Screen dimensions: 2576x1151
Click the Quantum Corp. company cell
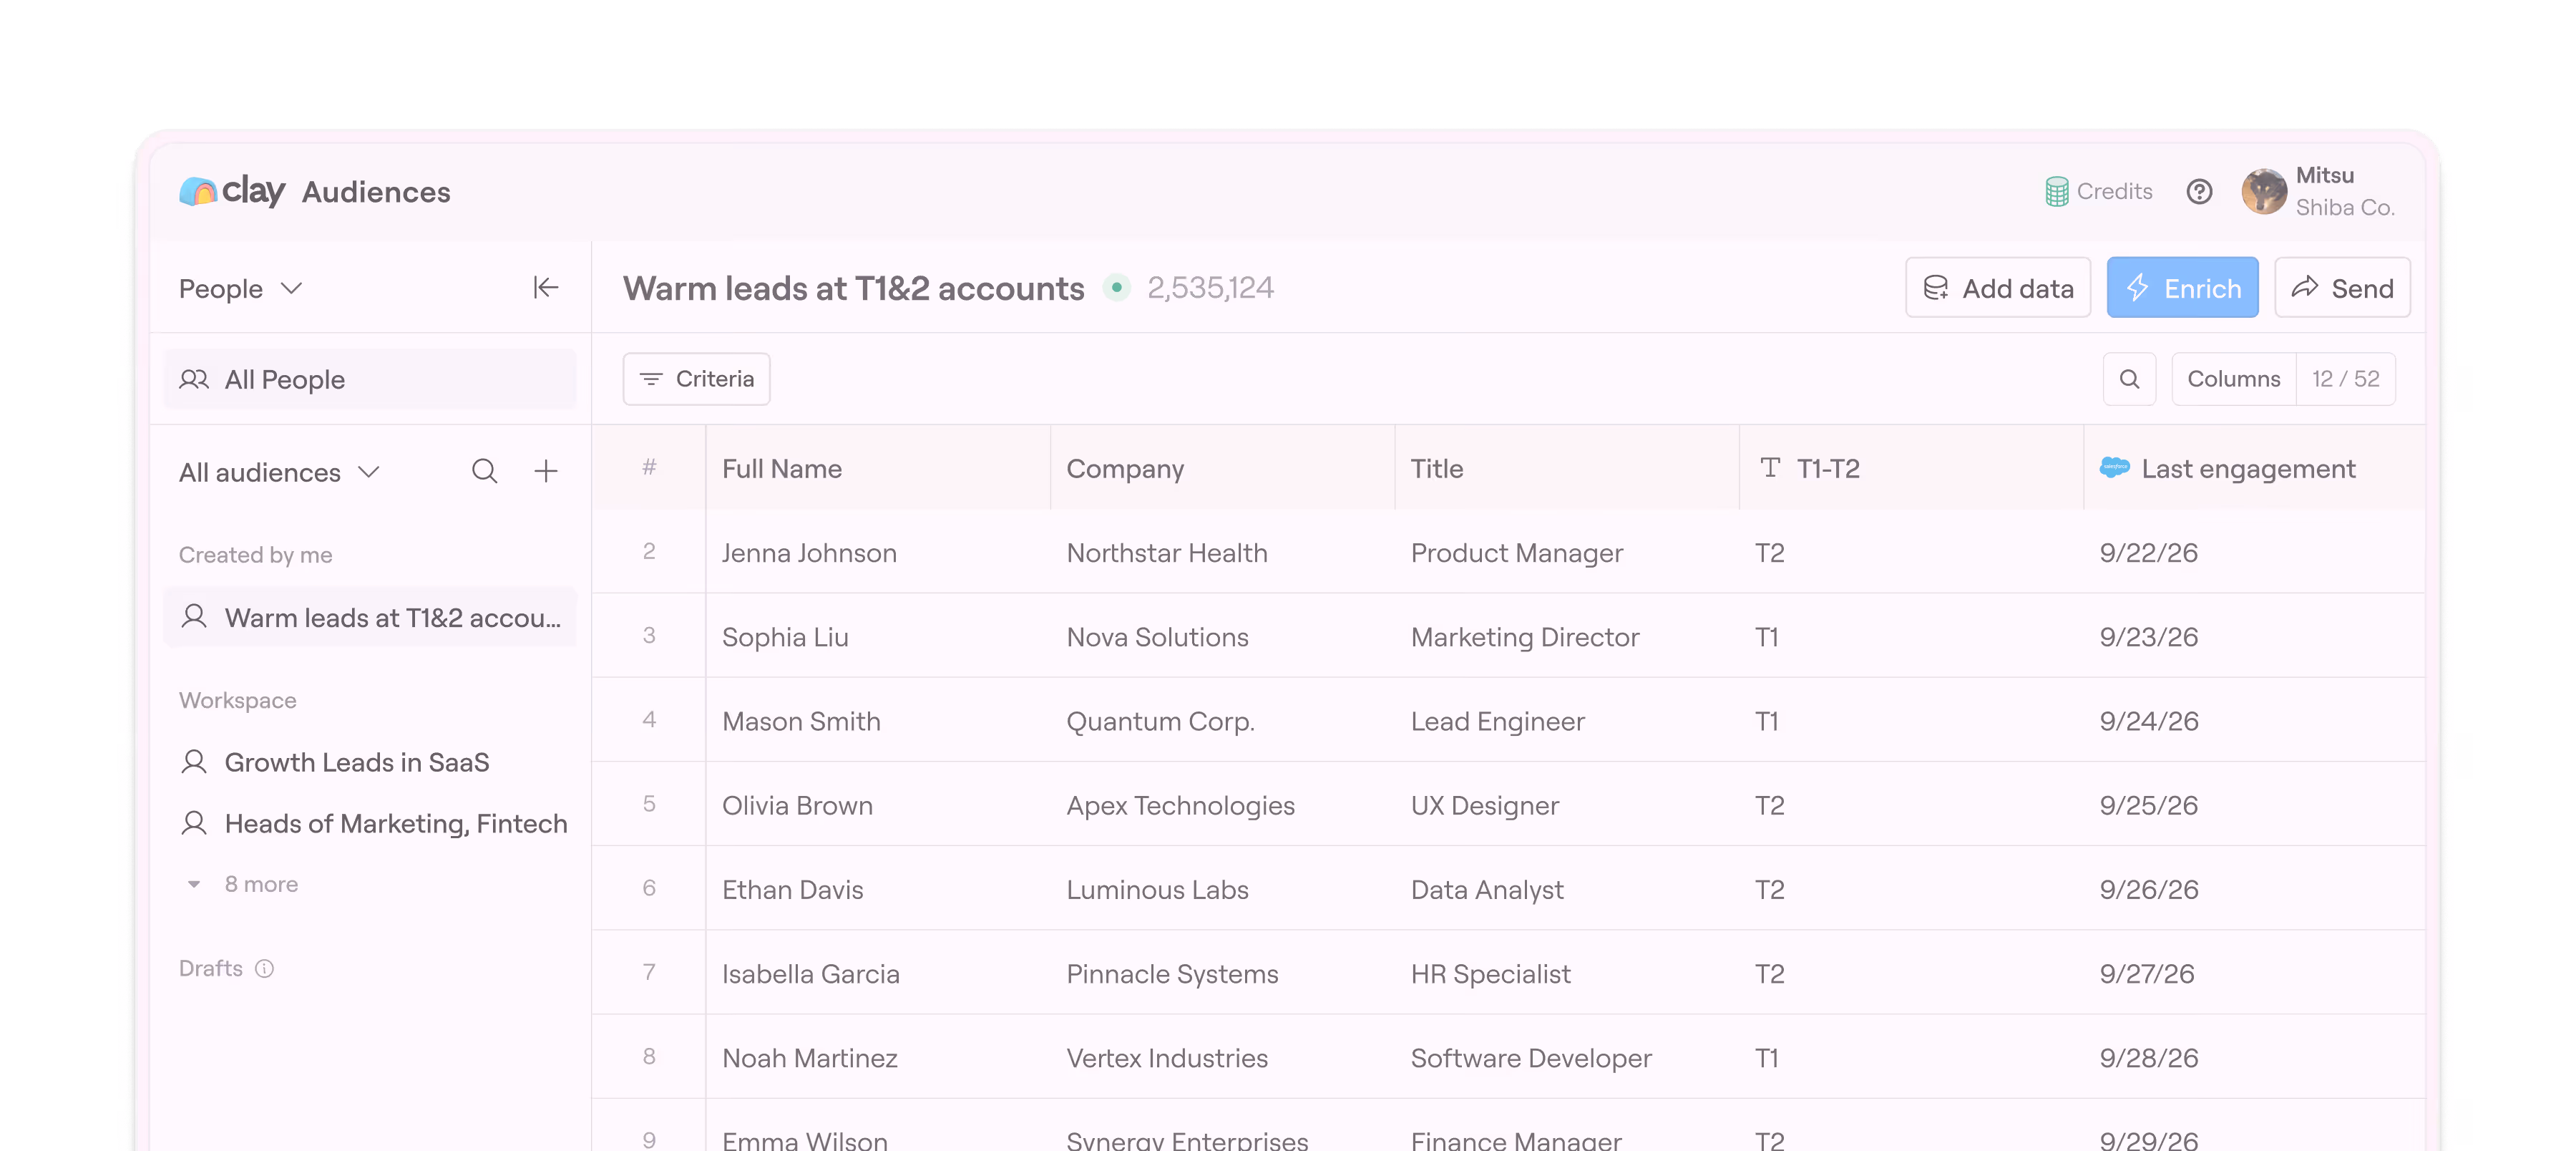pos(1222,720)
